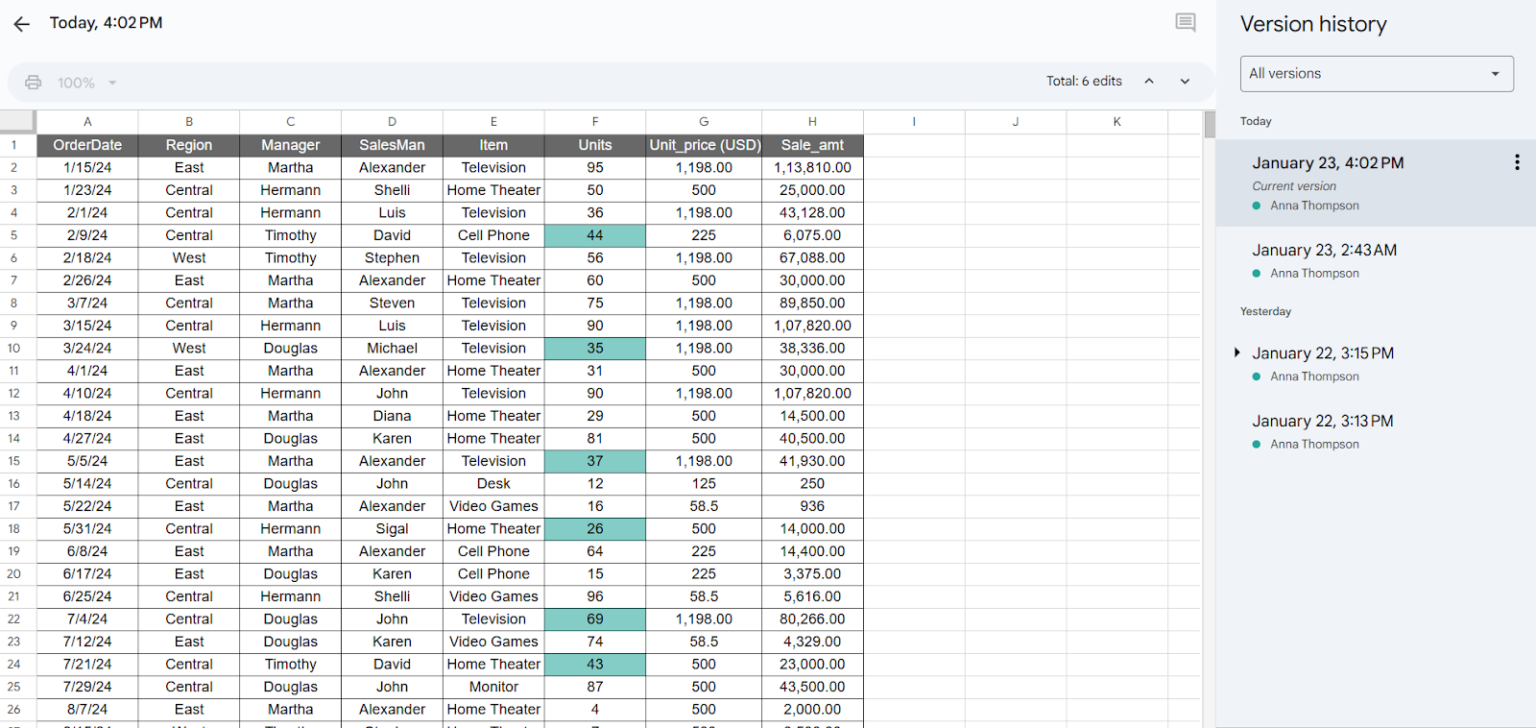Click the highlighted Units cell 37
Viewport: 1536px width, 728px height.
coord(595,461)
